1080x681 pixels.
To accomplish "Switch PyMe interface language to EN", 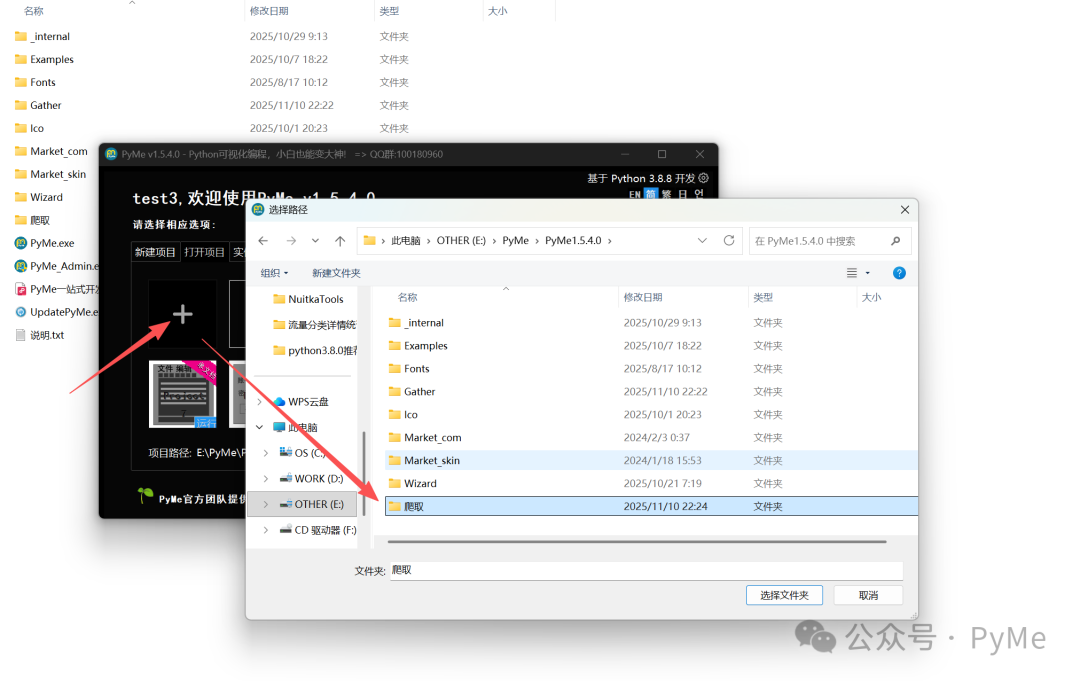I will click(x=636, y=193).
